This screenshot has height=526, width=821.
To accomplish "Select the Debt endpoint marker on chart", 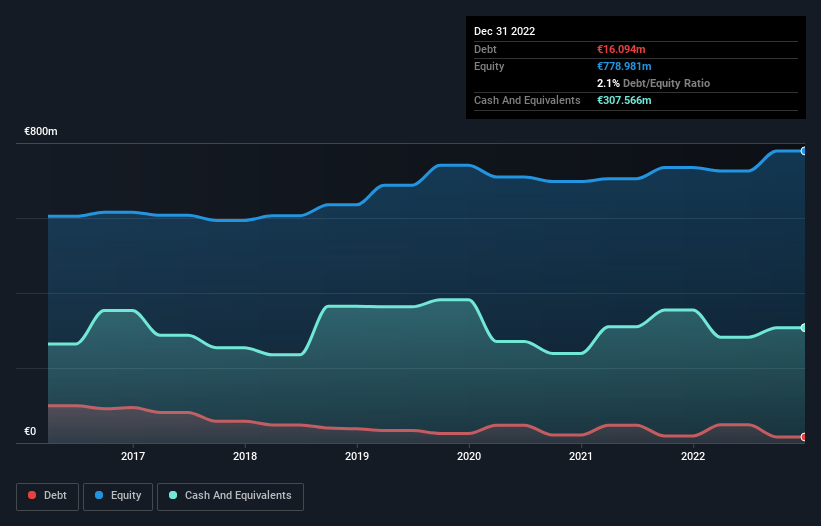I will point(804,437).
